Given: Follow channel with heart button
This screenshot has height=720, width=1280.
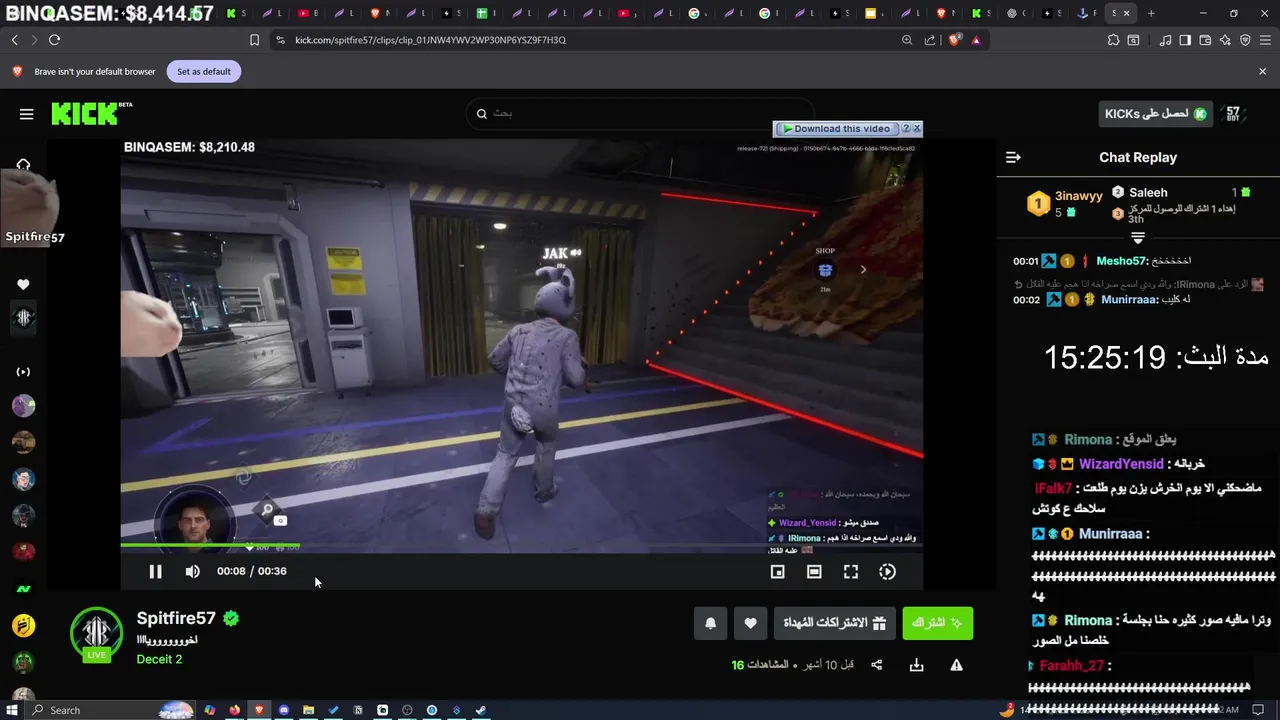Looking at the screenshot, I should tap(750, 623).
